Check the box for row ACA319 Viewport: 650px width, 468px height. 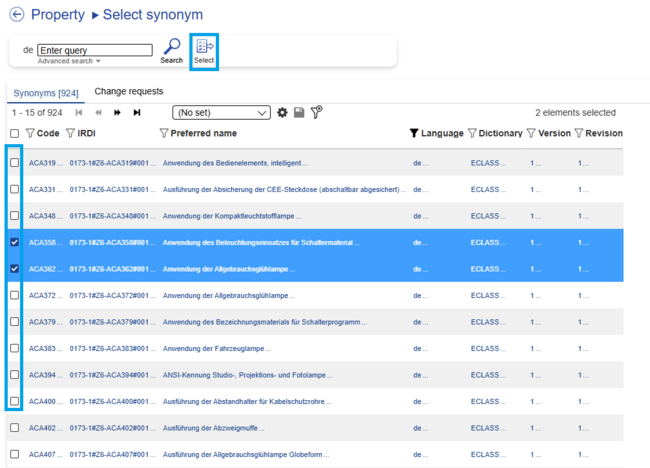[x=14, y=162]
